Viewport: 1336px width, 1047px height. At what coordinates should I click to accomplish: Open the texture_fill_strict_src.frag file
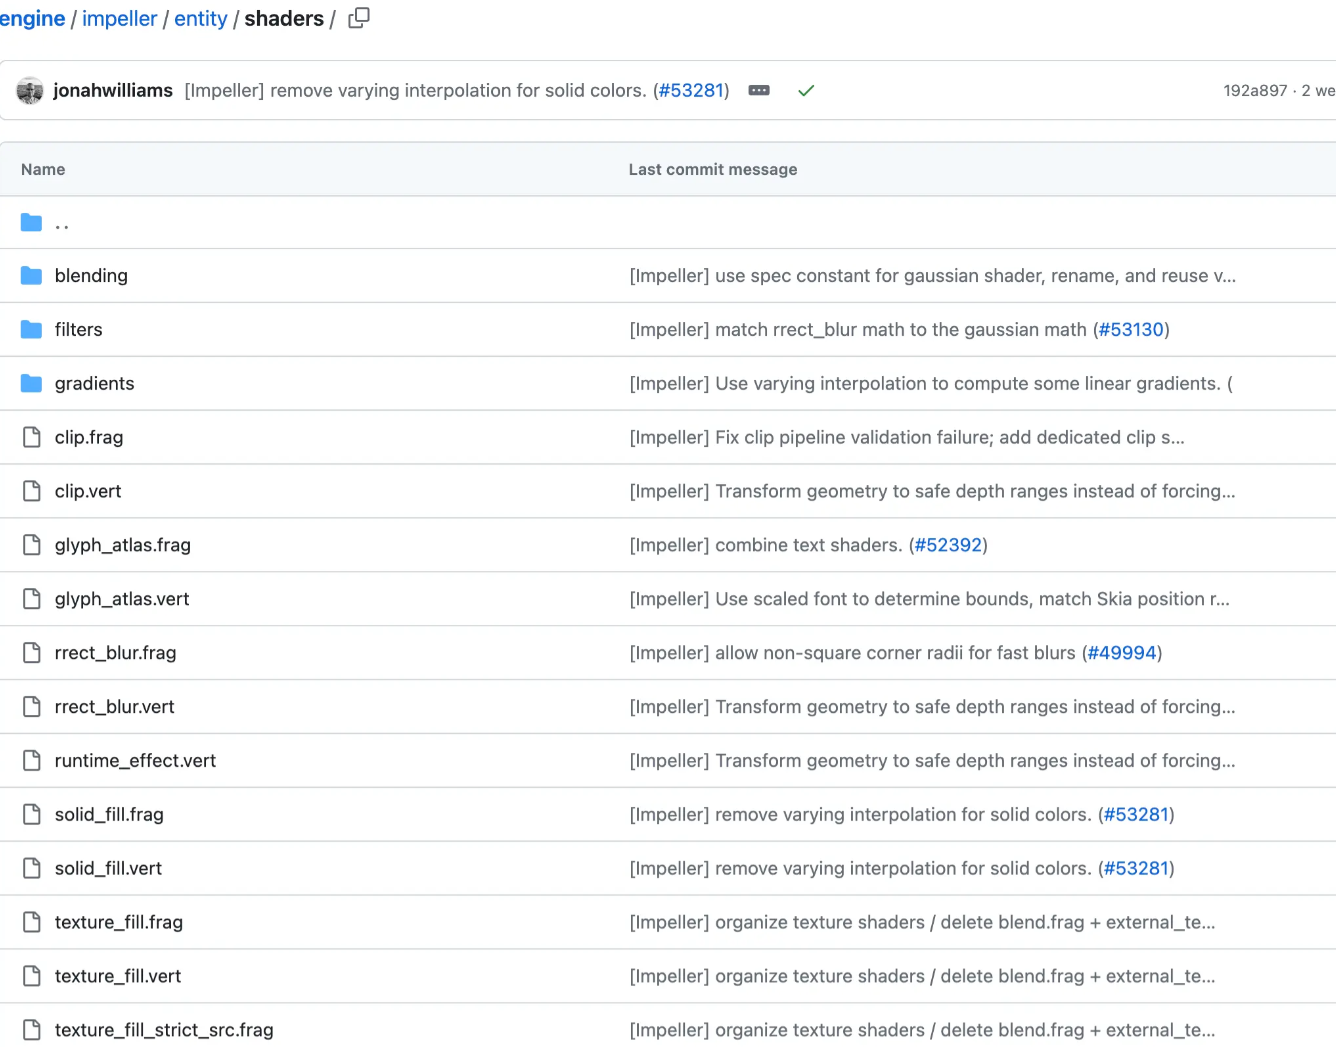[x=164, y=1029]
